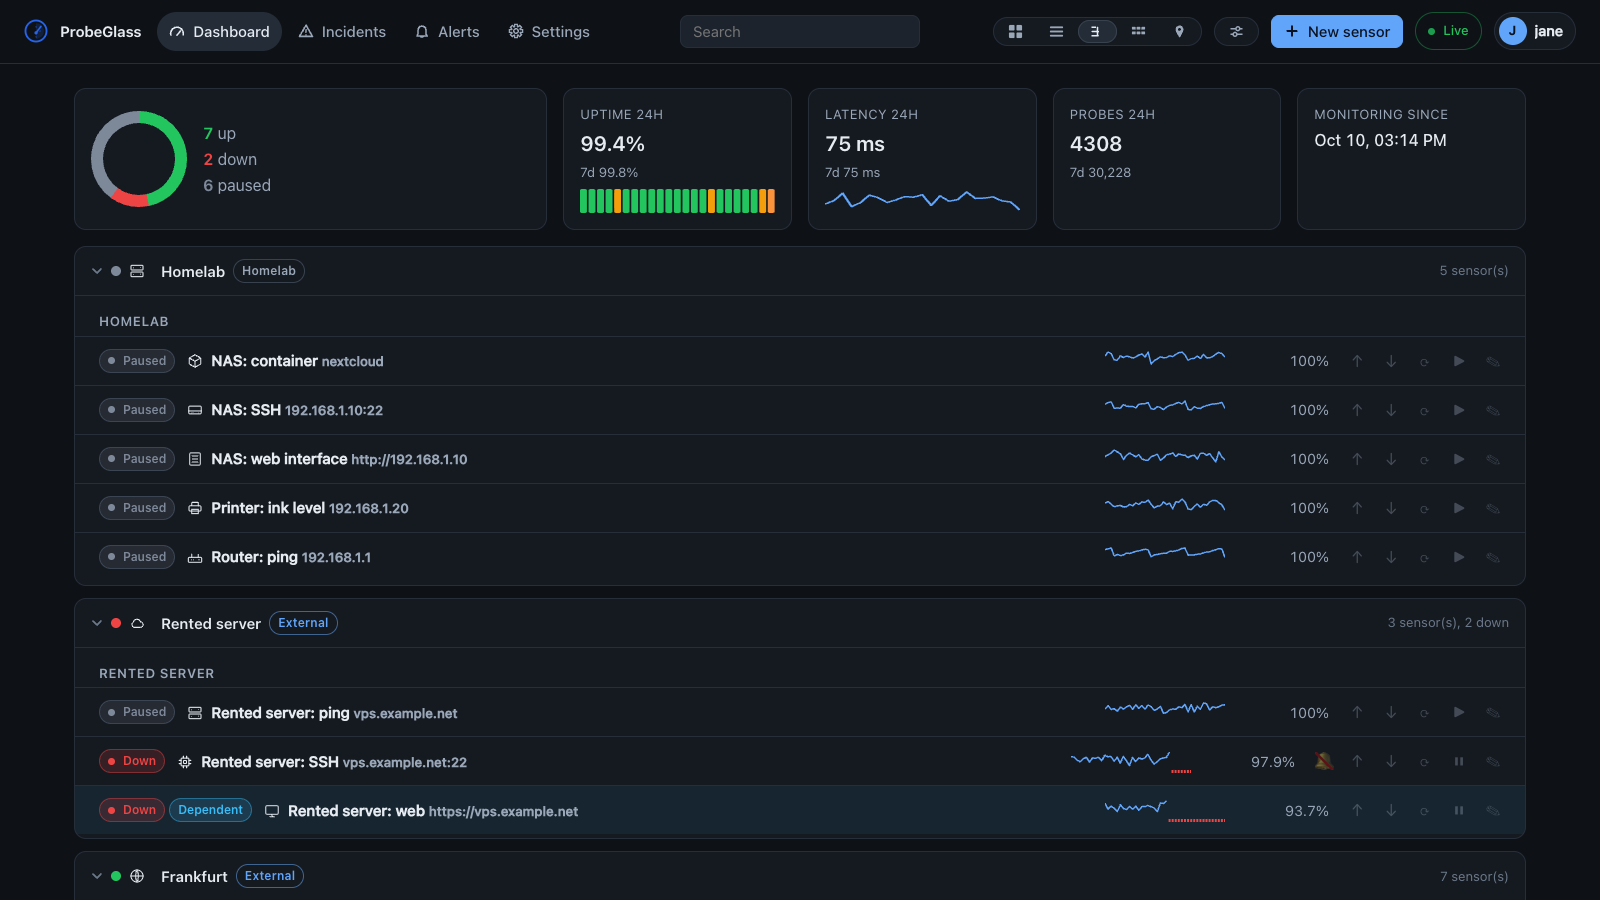This screenshot has width=1600, height=900.
Task: Re-check the Printer: ink level sensor
Action: click(1425, 508)
